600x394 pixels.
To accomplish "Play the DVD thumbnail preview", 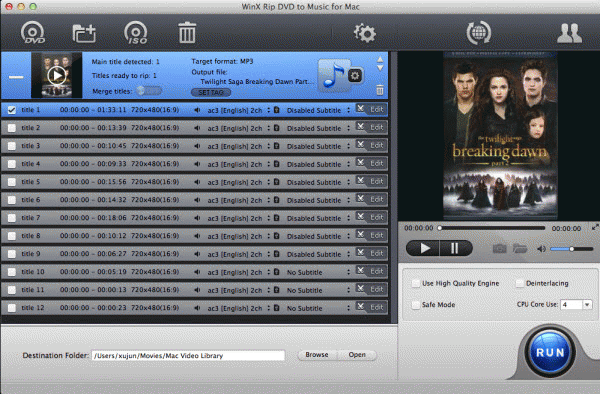I will point(57,75).
